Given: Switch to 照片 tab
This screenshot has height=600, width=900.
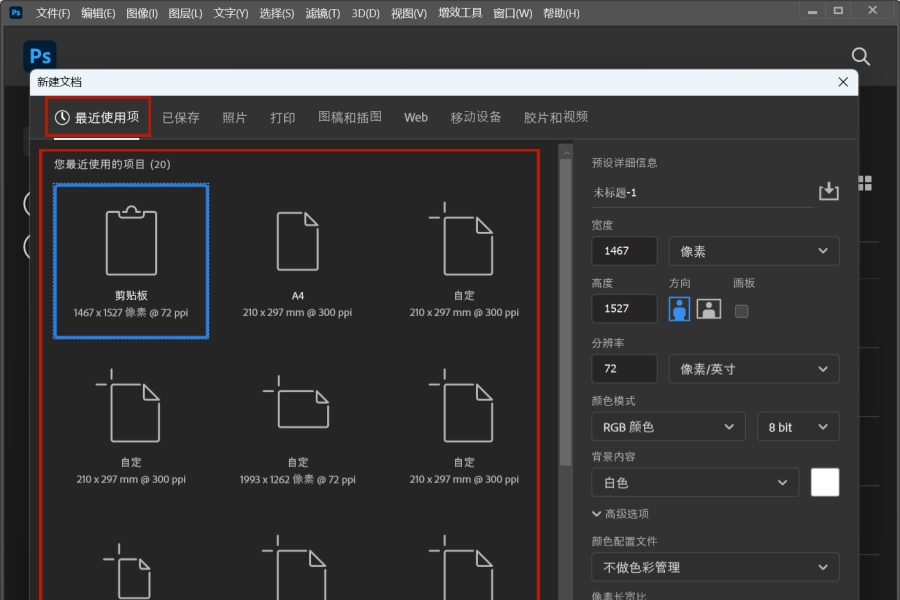Looking at the screenshot, I should pos(234,118).
